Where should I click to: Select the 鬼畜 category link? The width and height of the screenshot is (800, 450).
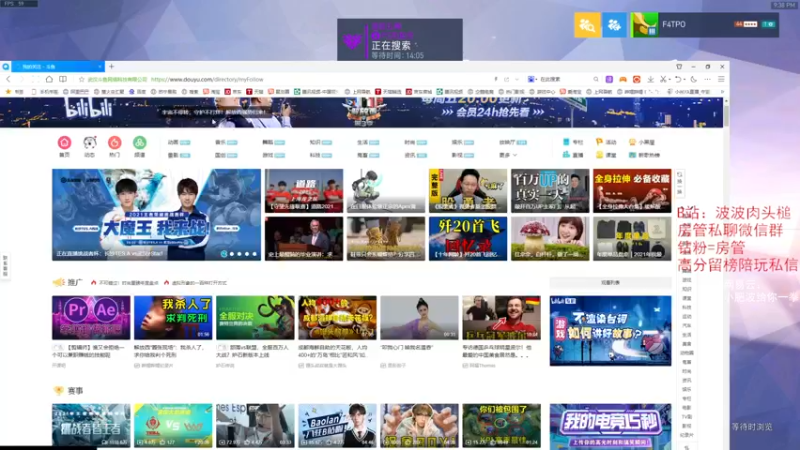tap(368, 155)
